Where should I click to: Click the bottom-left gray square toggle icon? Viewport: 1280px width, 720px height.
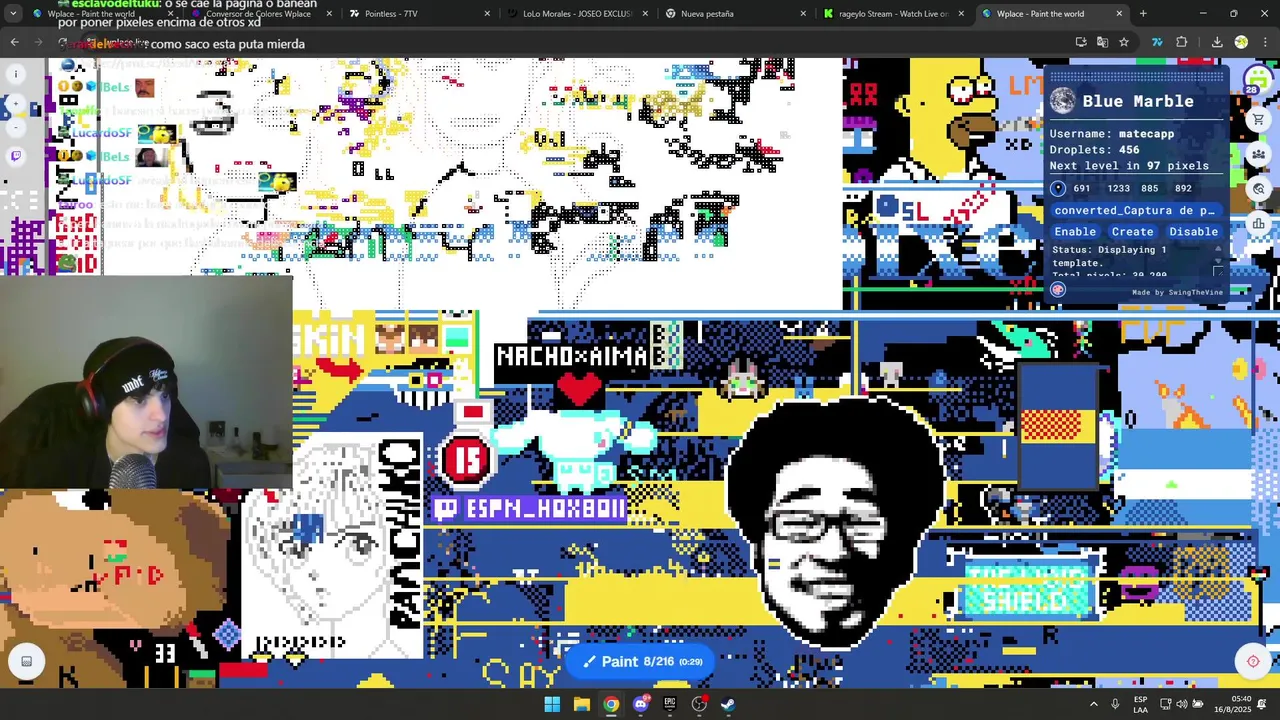[x=27, y=661]
